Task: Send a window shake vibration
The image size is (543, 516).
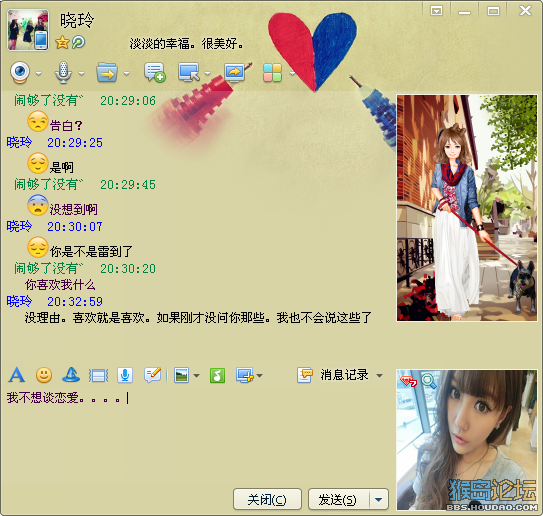Action: [99, 375]
